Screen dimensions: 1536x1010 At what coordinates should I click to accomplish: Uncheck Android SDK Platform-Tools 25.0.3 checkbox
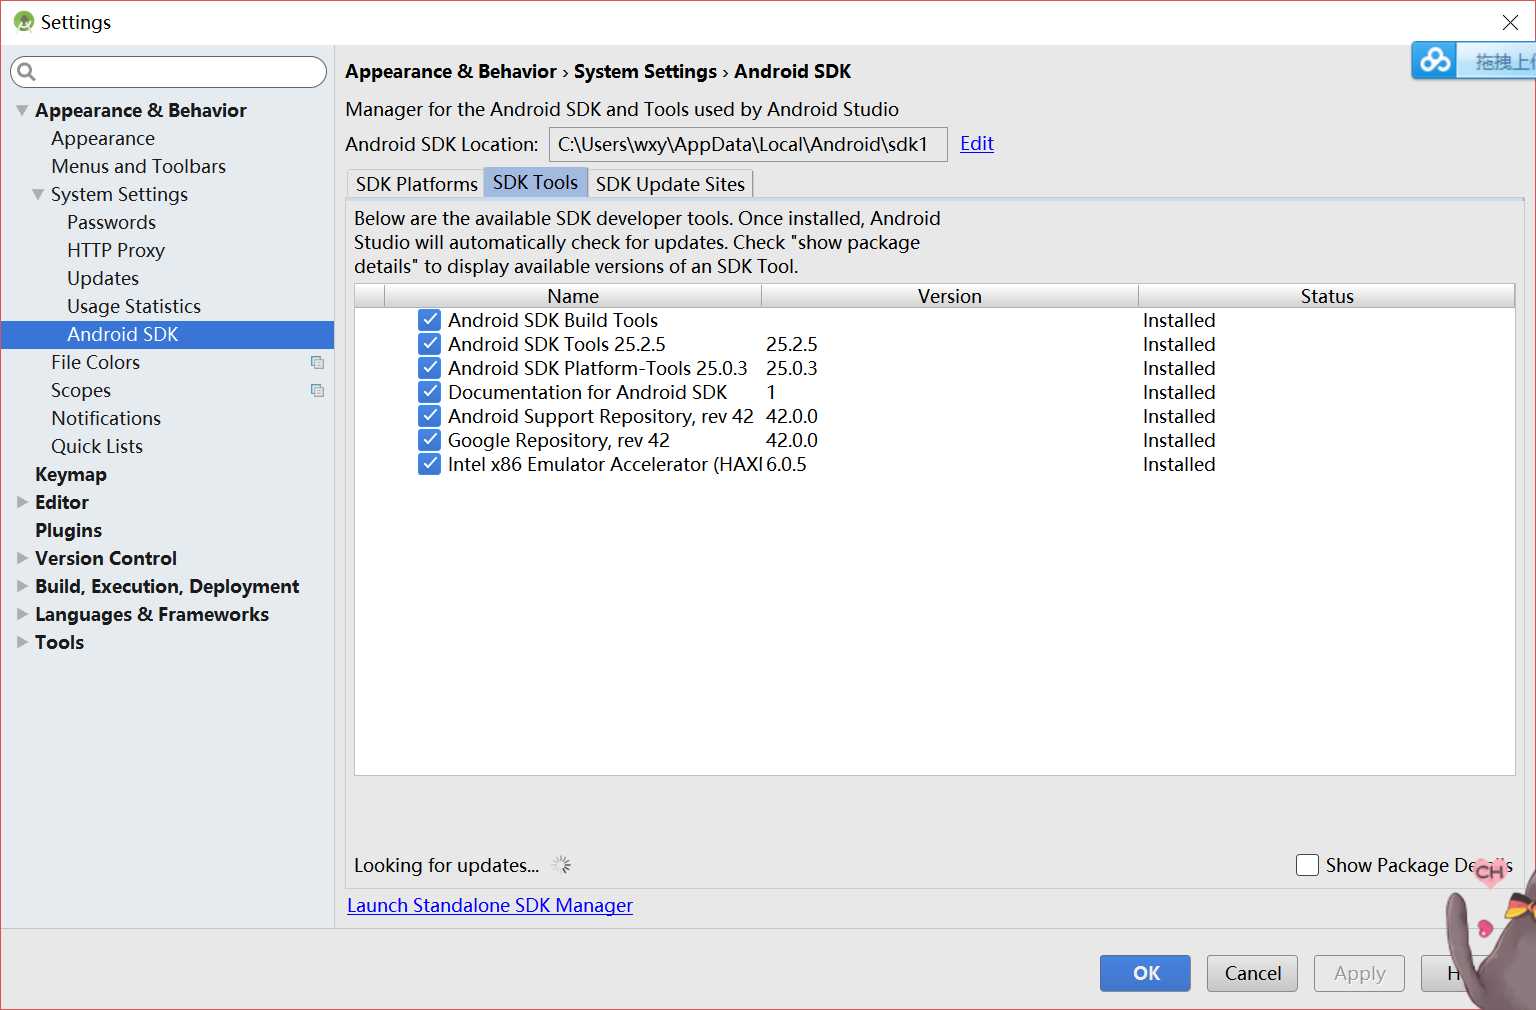click(x=430, y=368)
